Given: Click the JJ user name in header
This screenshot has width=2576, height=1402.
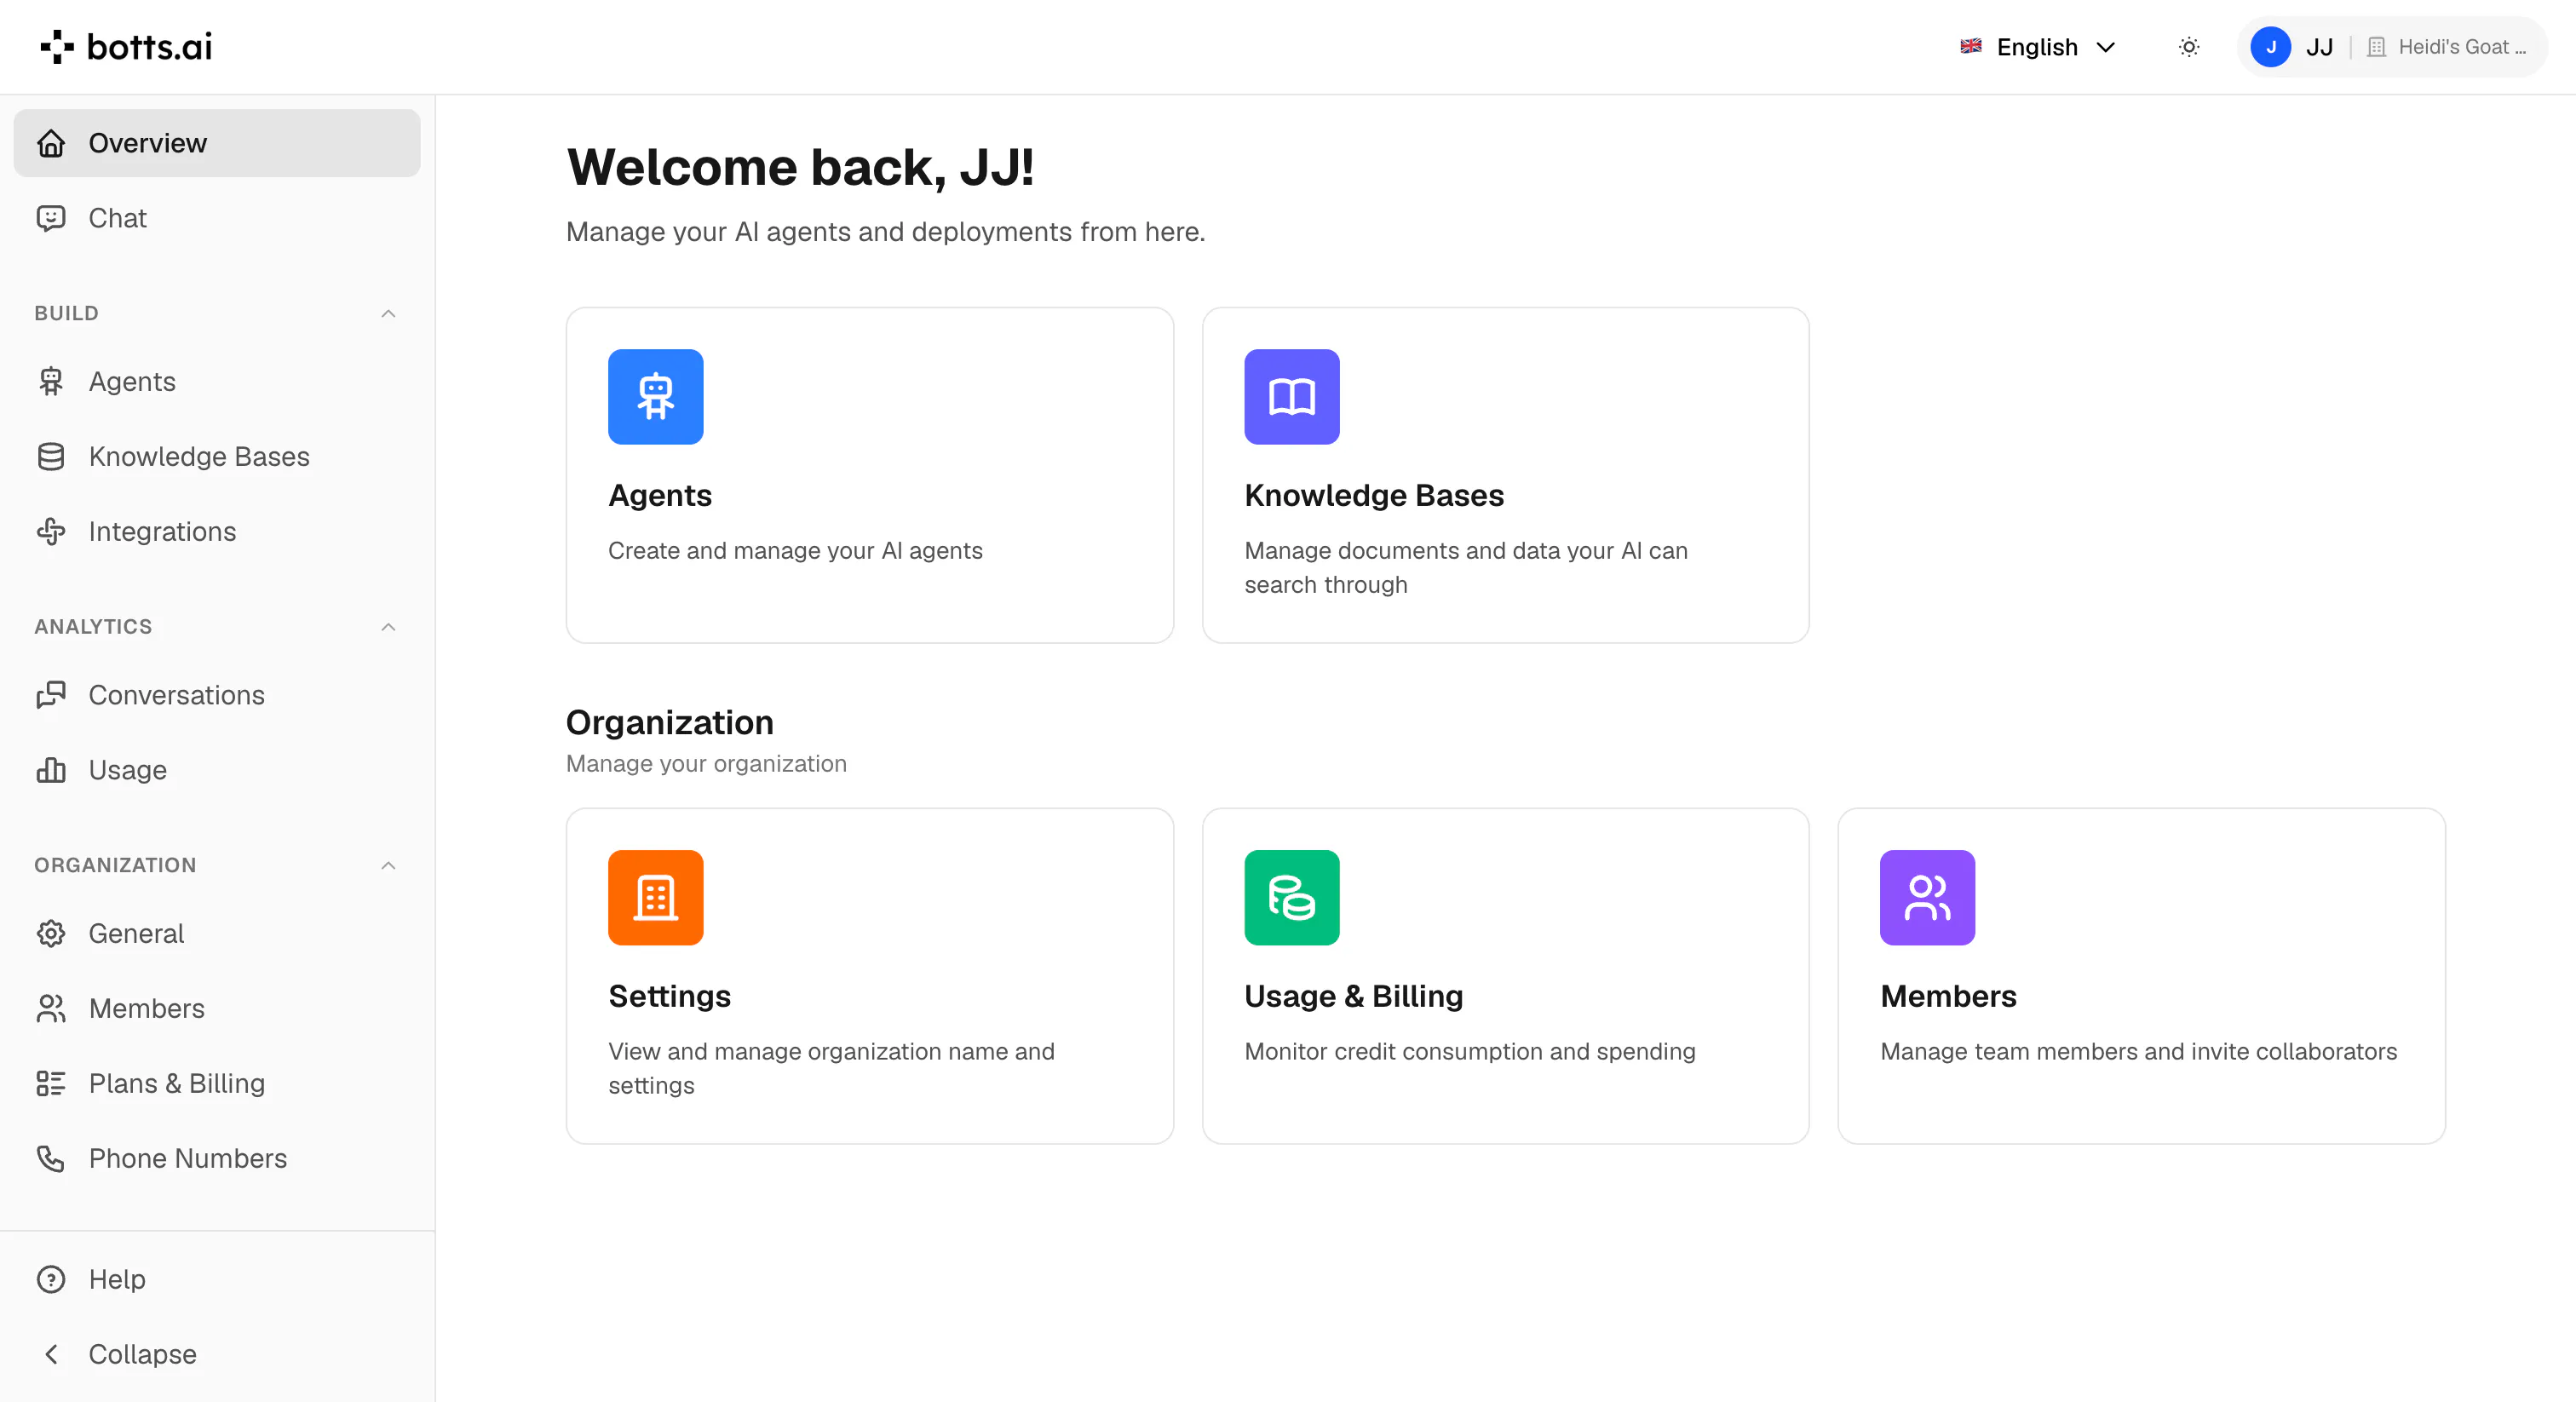Looking at the screenshot, I should [2320, 47].
